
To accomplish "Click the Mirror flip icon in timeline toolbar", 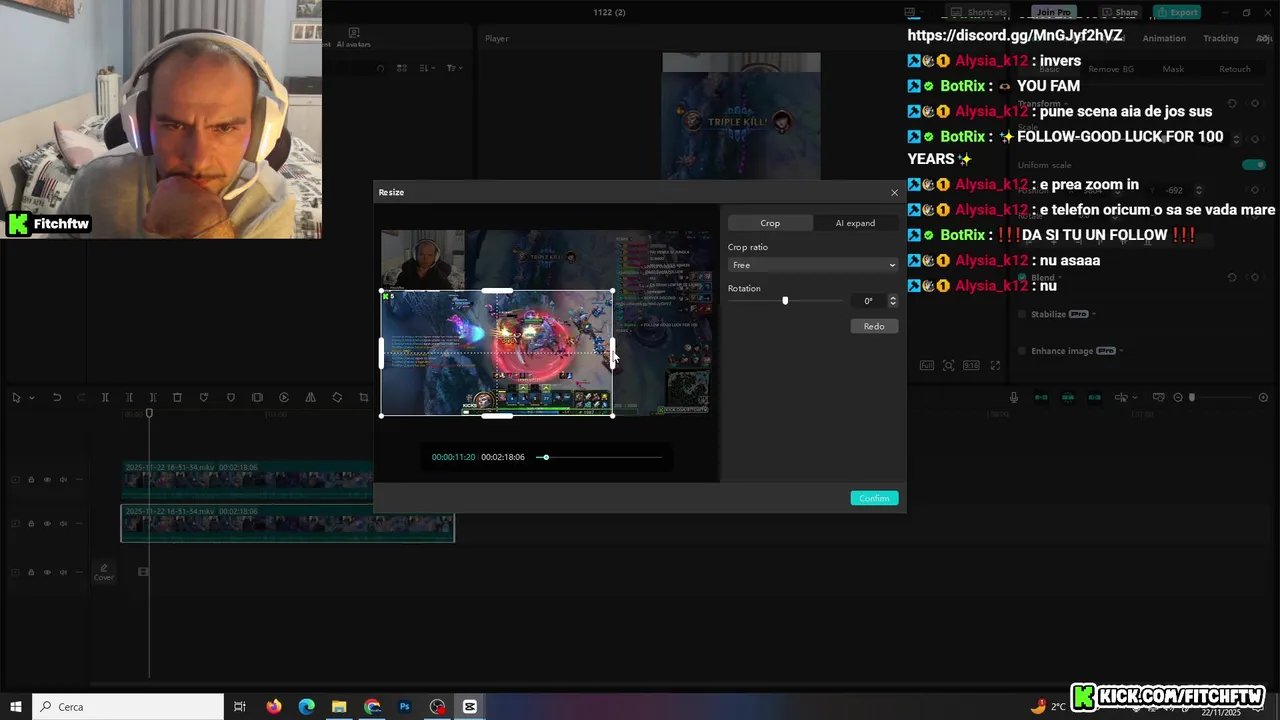I will click(310, 397).
